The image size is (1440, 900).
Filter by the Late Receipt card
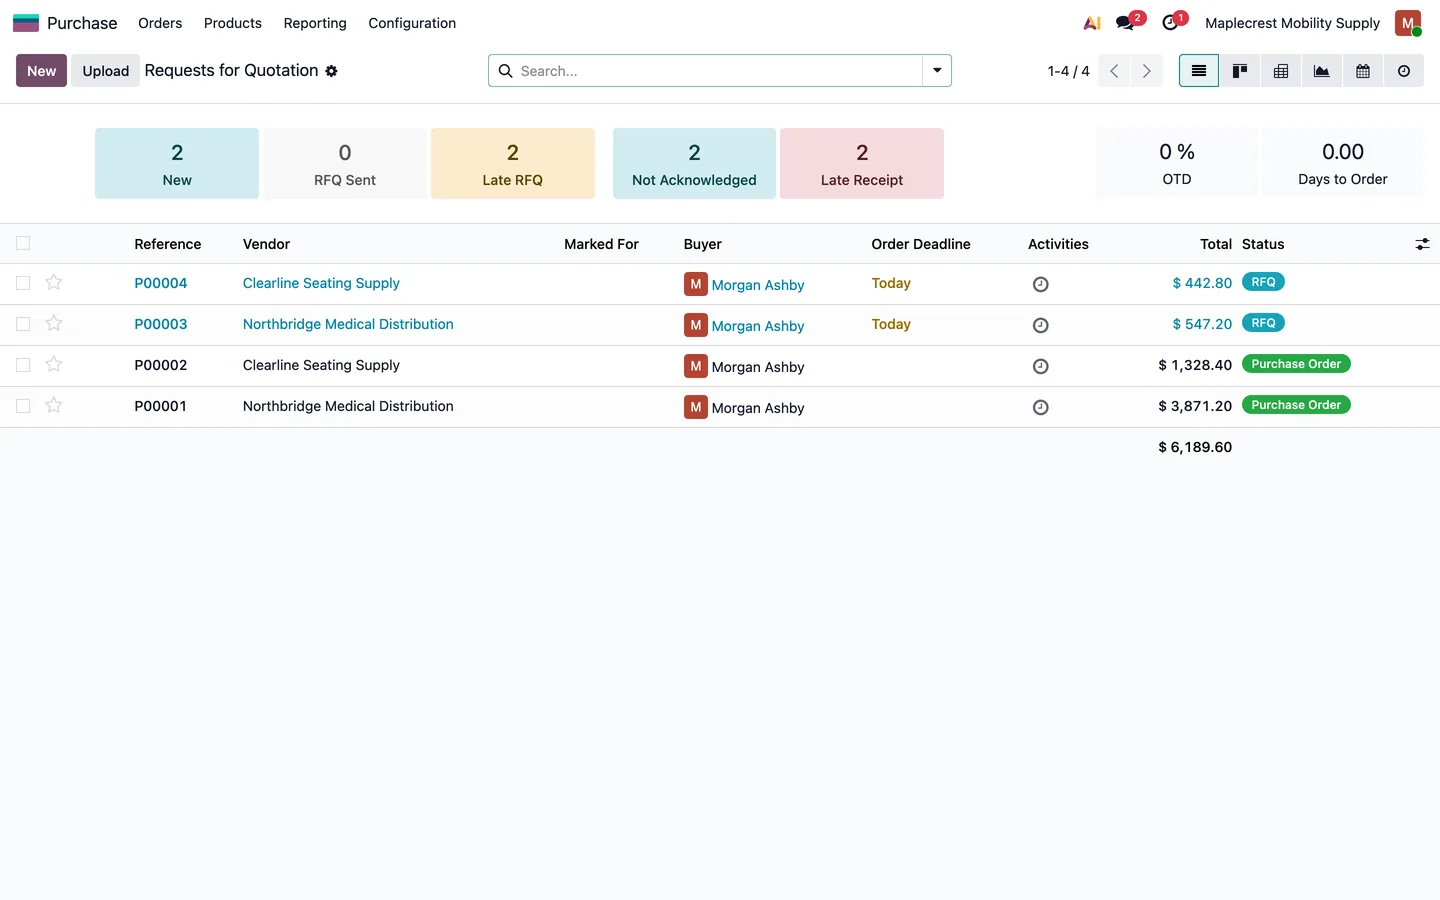point(862,163)
